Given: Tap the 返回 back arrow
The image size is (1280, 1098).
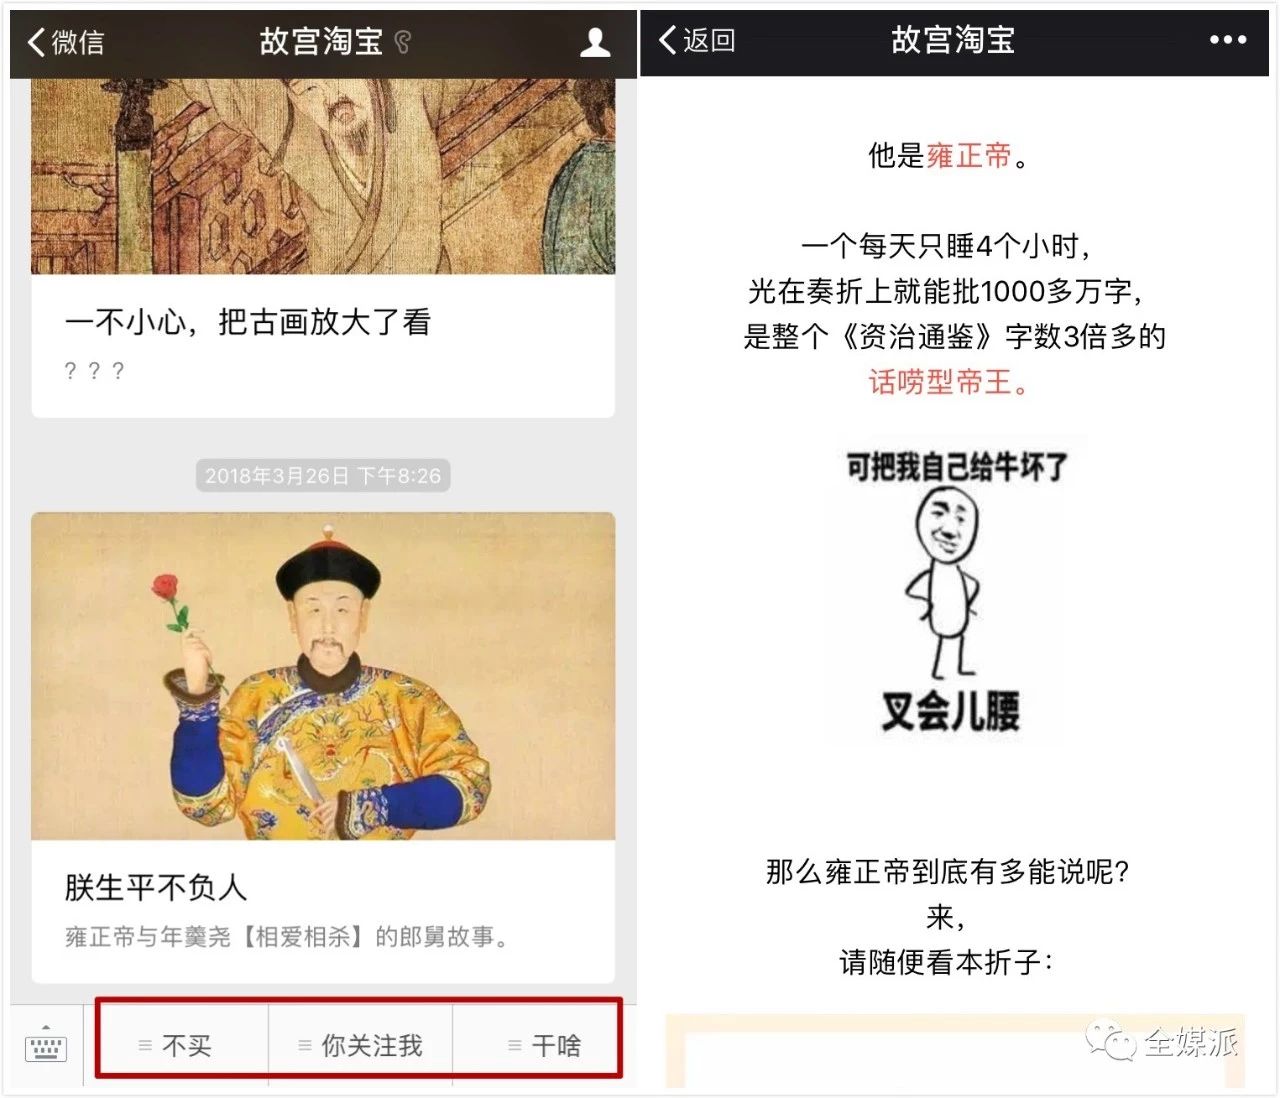Looking at the screenshot, I should coord(668,40).
